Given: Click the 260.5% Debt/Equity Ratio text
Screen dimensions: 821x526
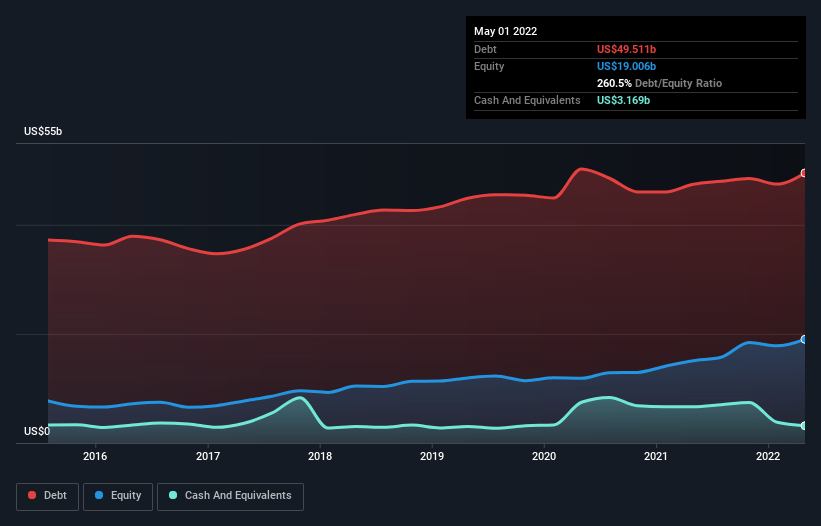Looking at the screenshot, I should pyautogui.click(x=659, y=83).
